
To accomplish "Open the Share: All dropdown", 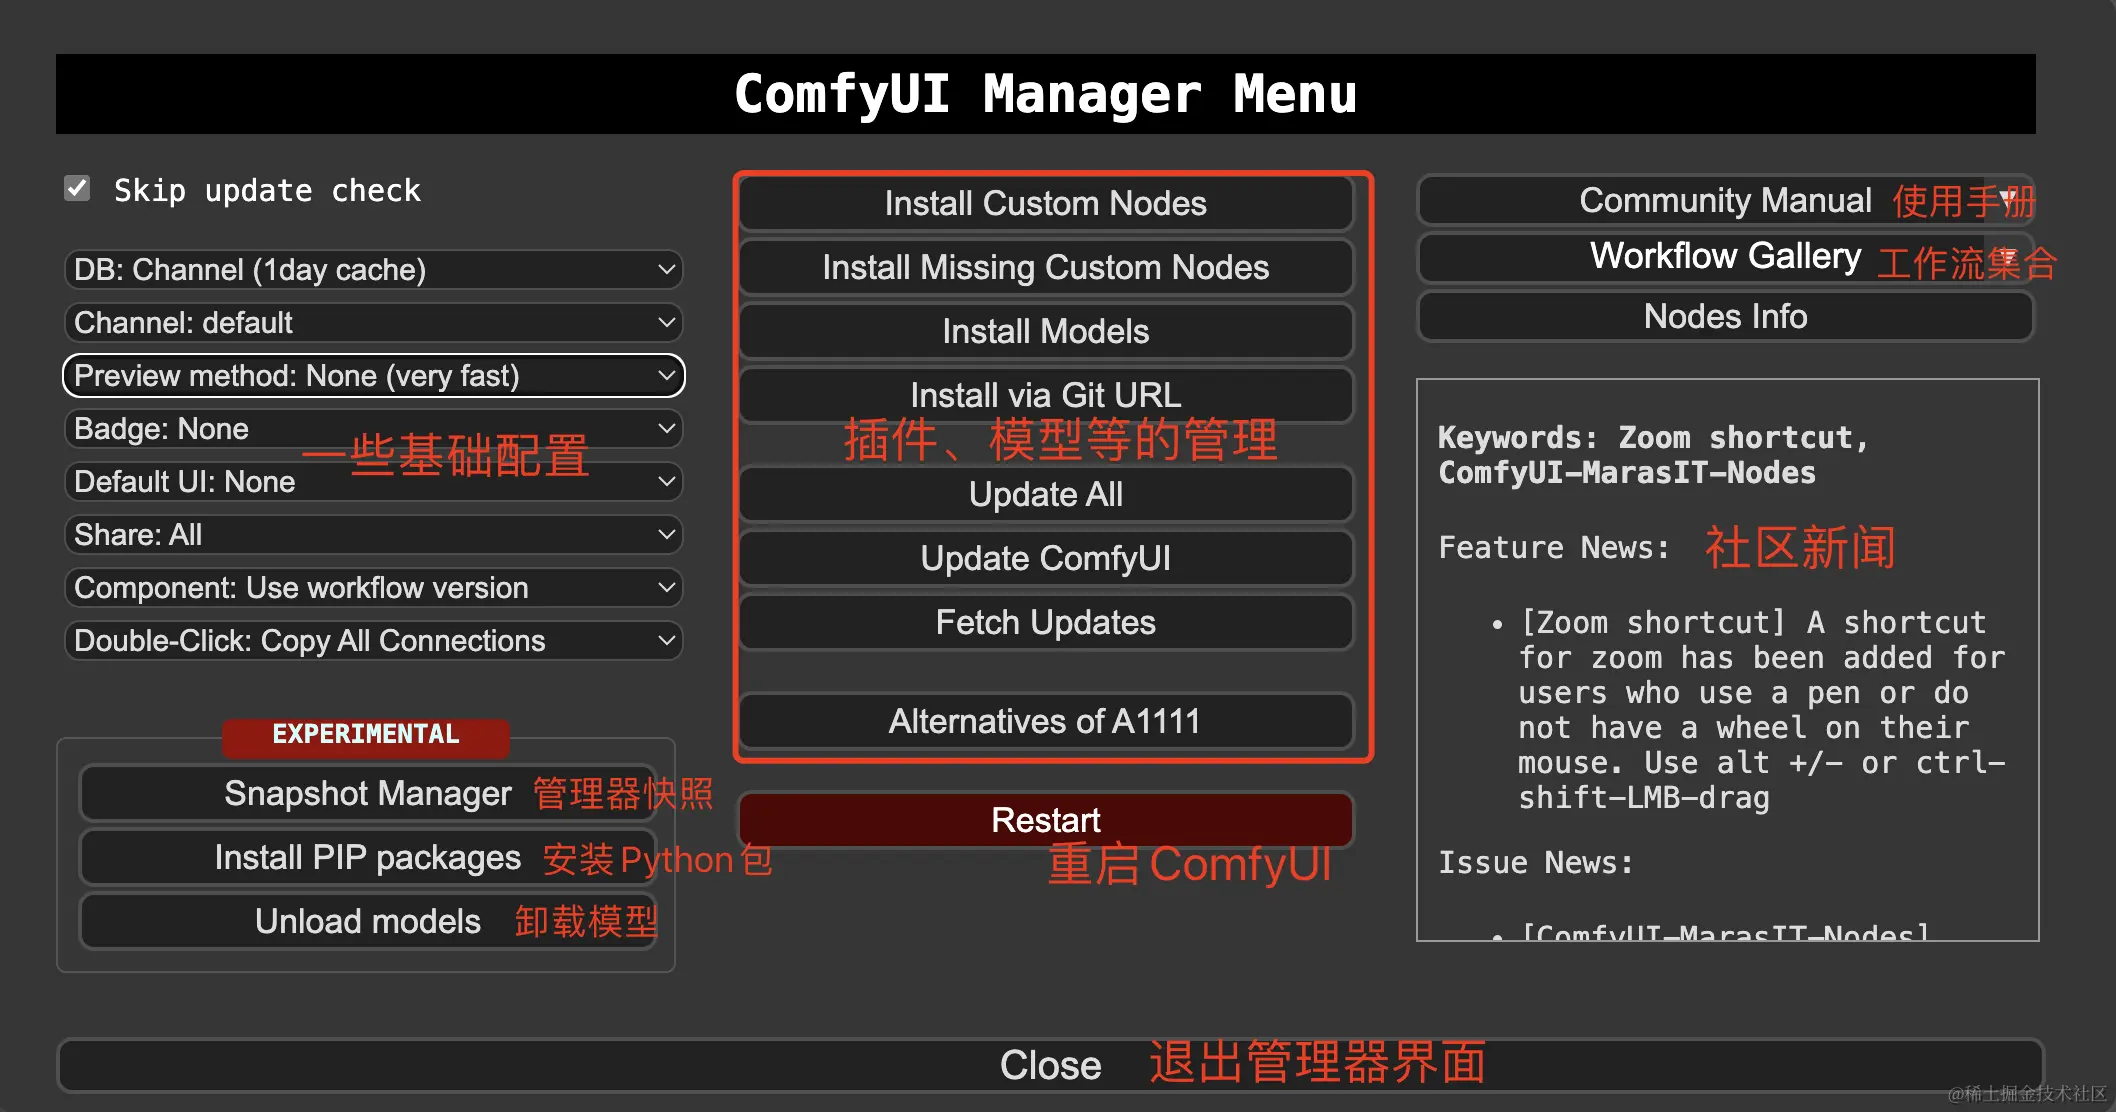I will point(373,534).
